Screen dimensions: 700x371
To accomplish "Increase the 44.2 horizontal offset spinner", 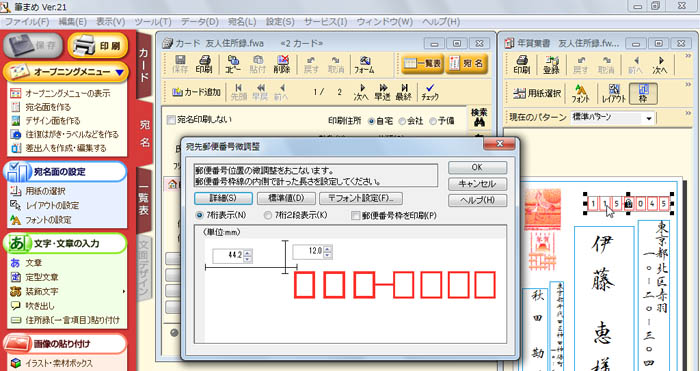I will [249, 253].
